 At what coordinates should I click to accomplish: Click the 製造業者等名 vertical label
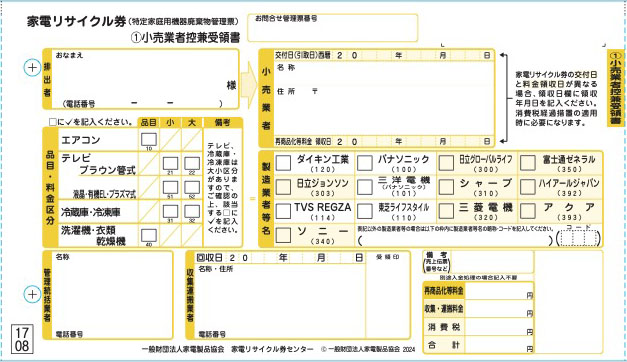coord(266,199)
